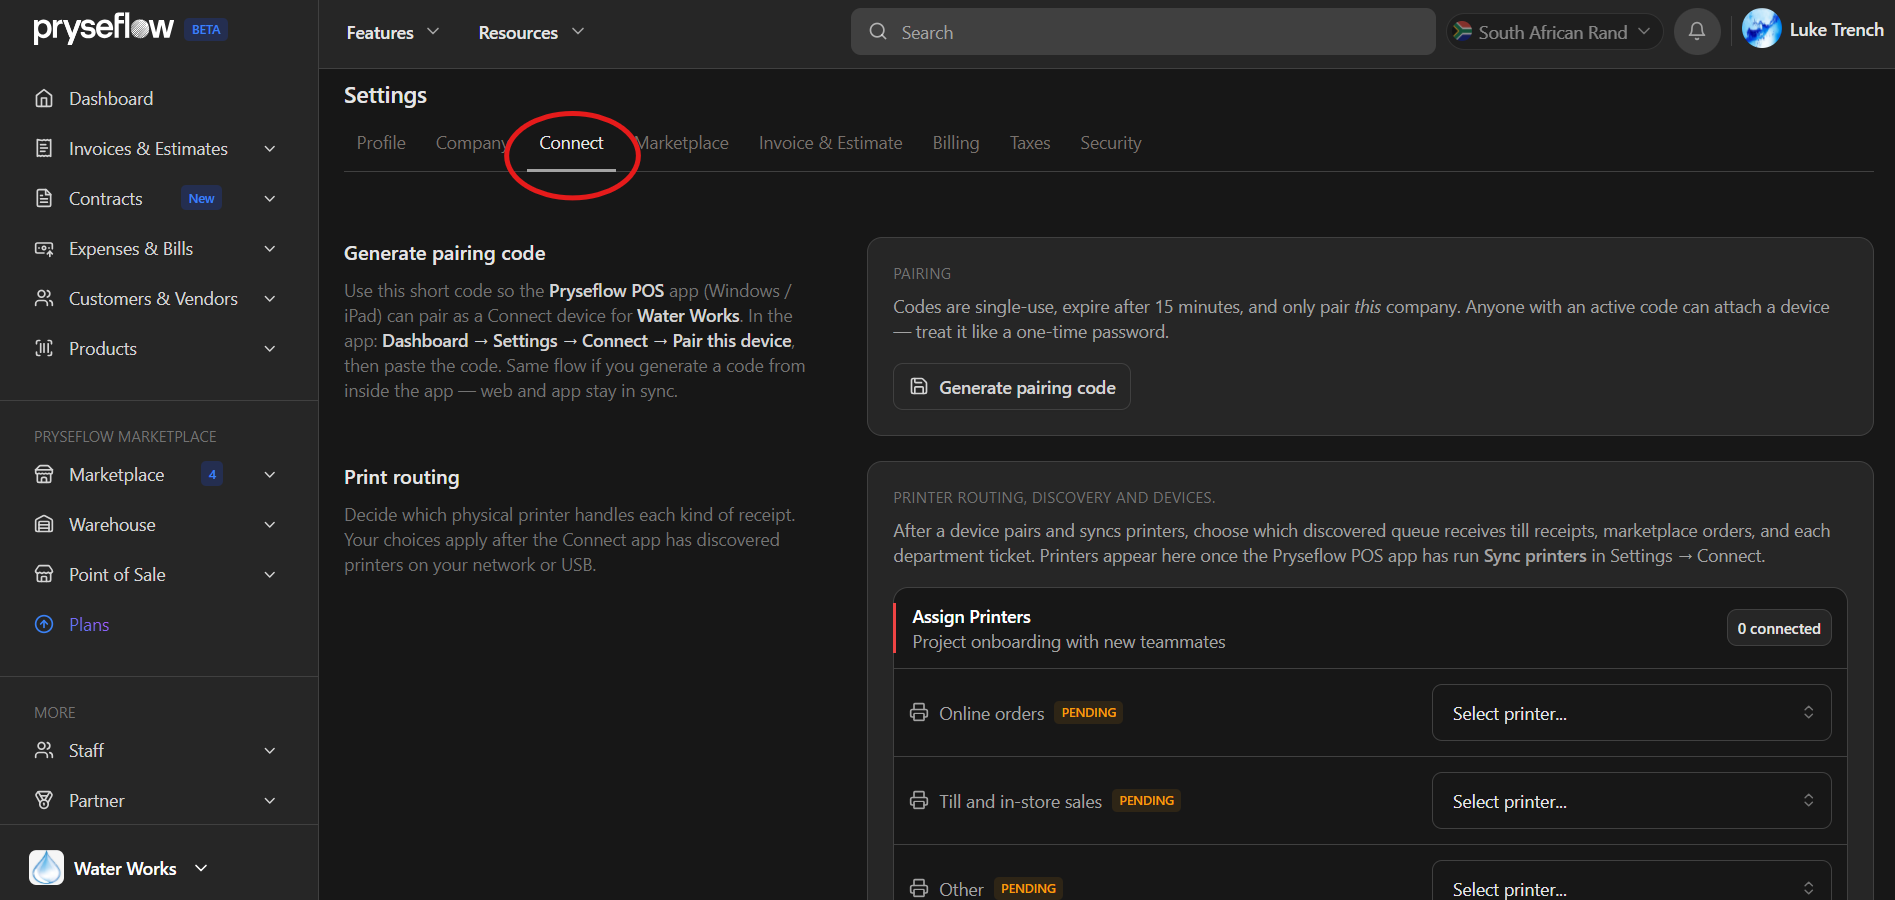
Task: Click the Settings page heading
Action: [x=385, y=95]
